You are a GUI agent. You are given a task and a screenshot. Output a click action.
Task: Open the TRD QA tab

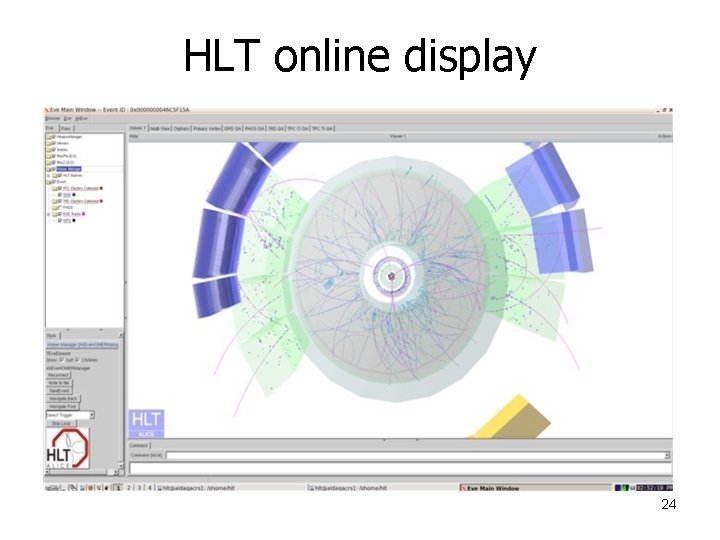pos(276,129)
